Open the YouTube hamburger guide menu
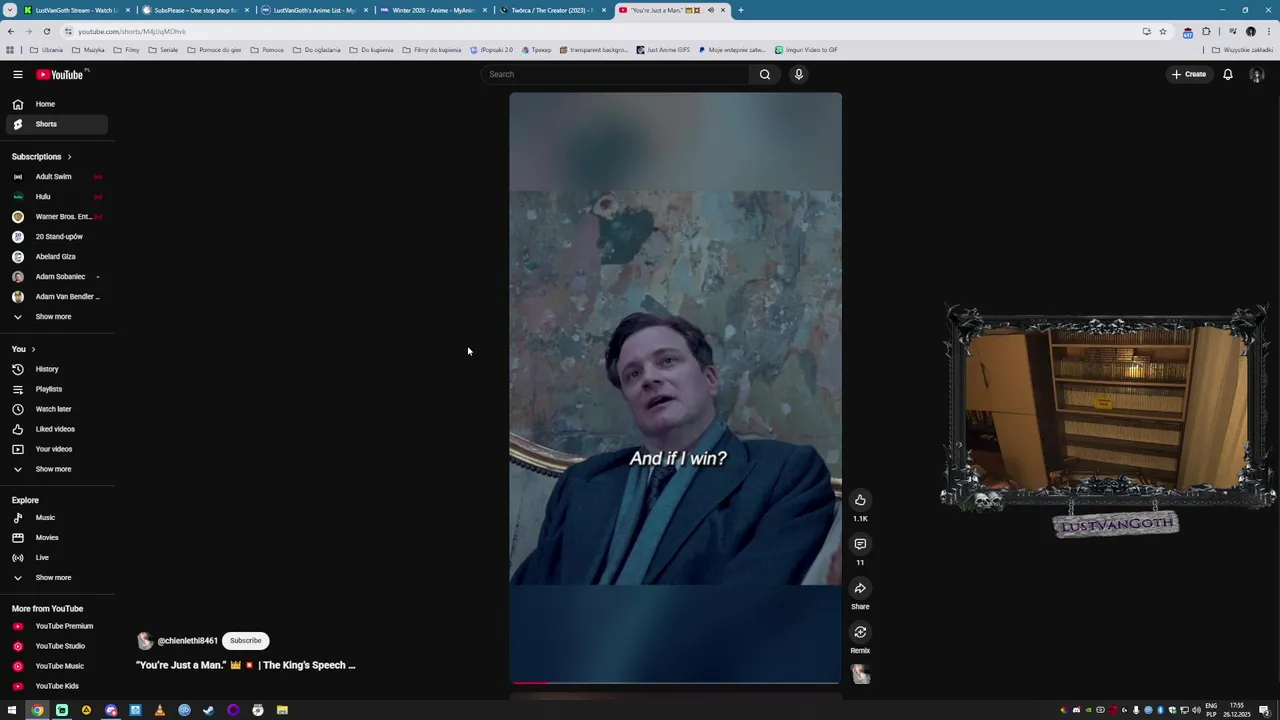Screen dimensions: 1280x720 pyautogui.click(x=17, y=74)
